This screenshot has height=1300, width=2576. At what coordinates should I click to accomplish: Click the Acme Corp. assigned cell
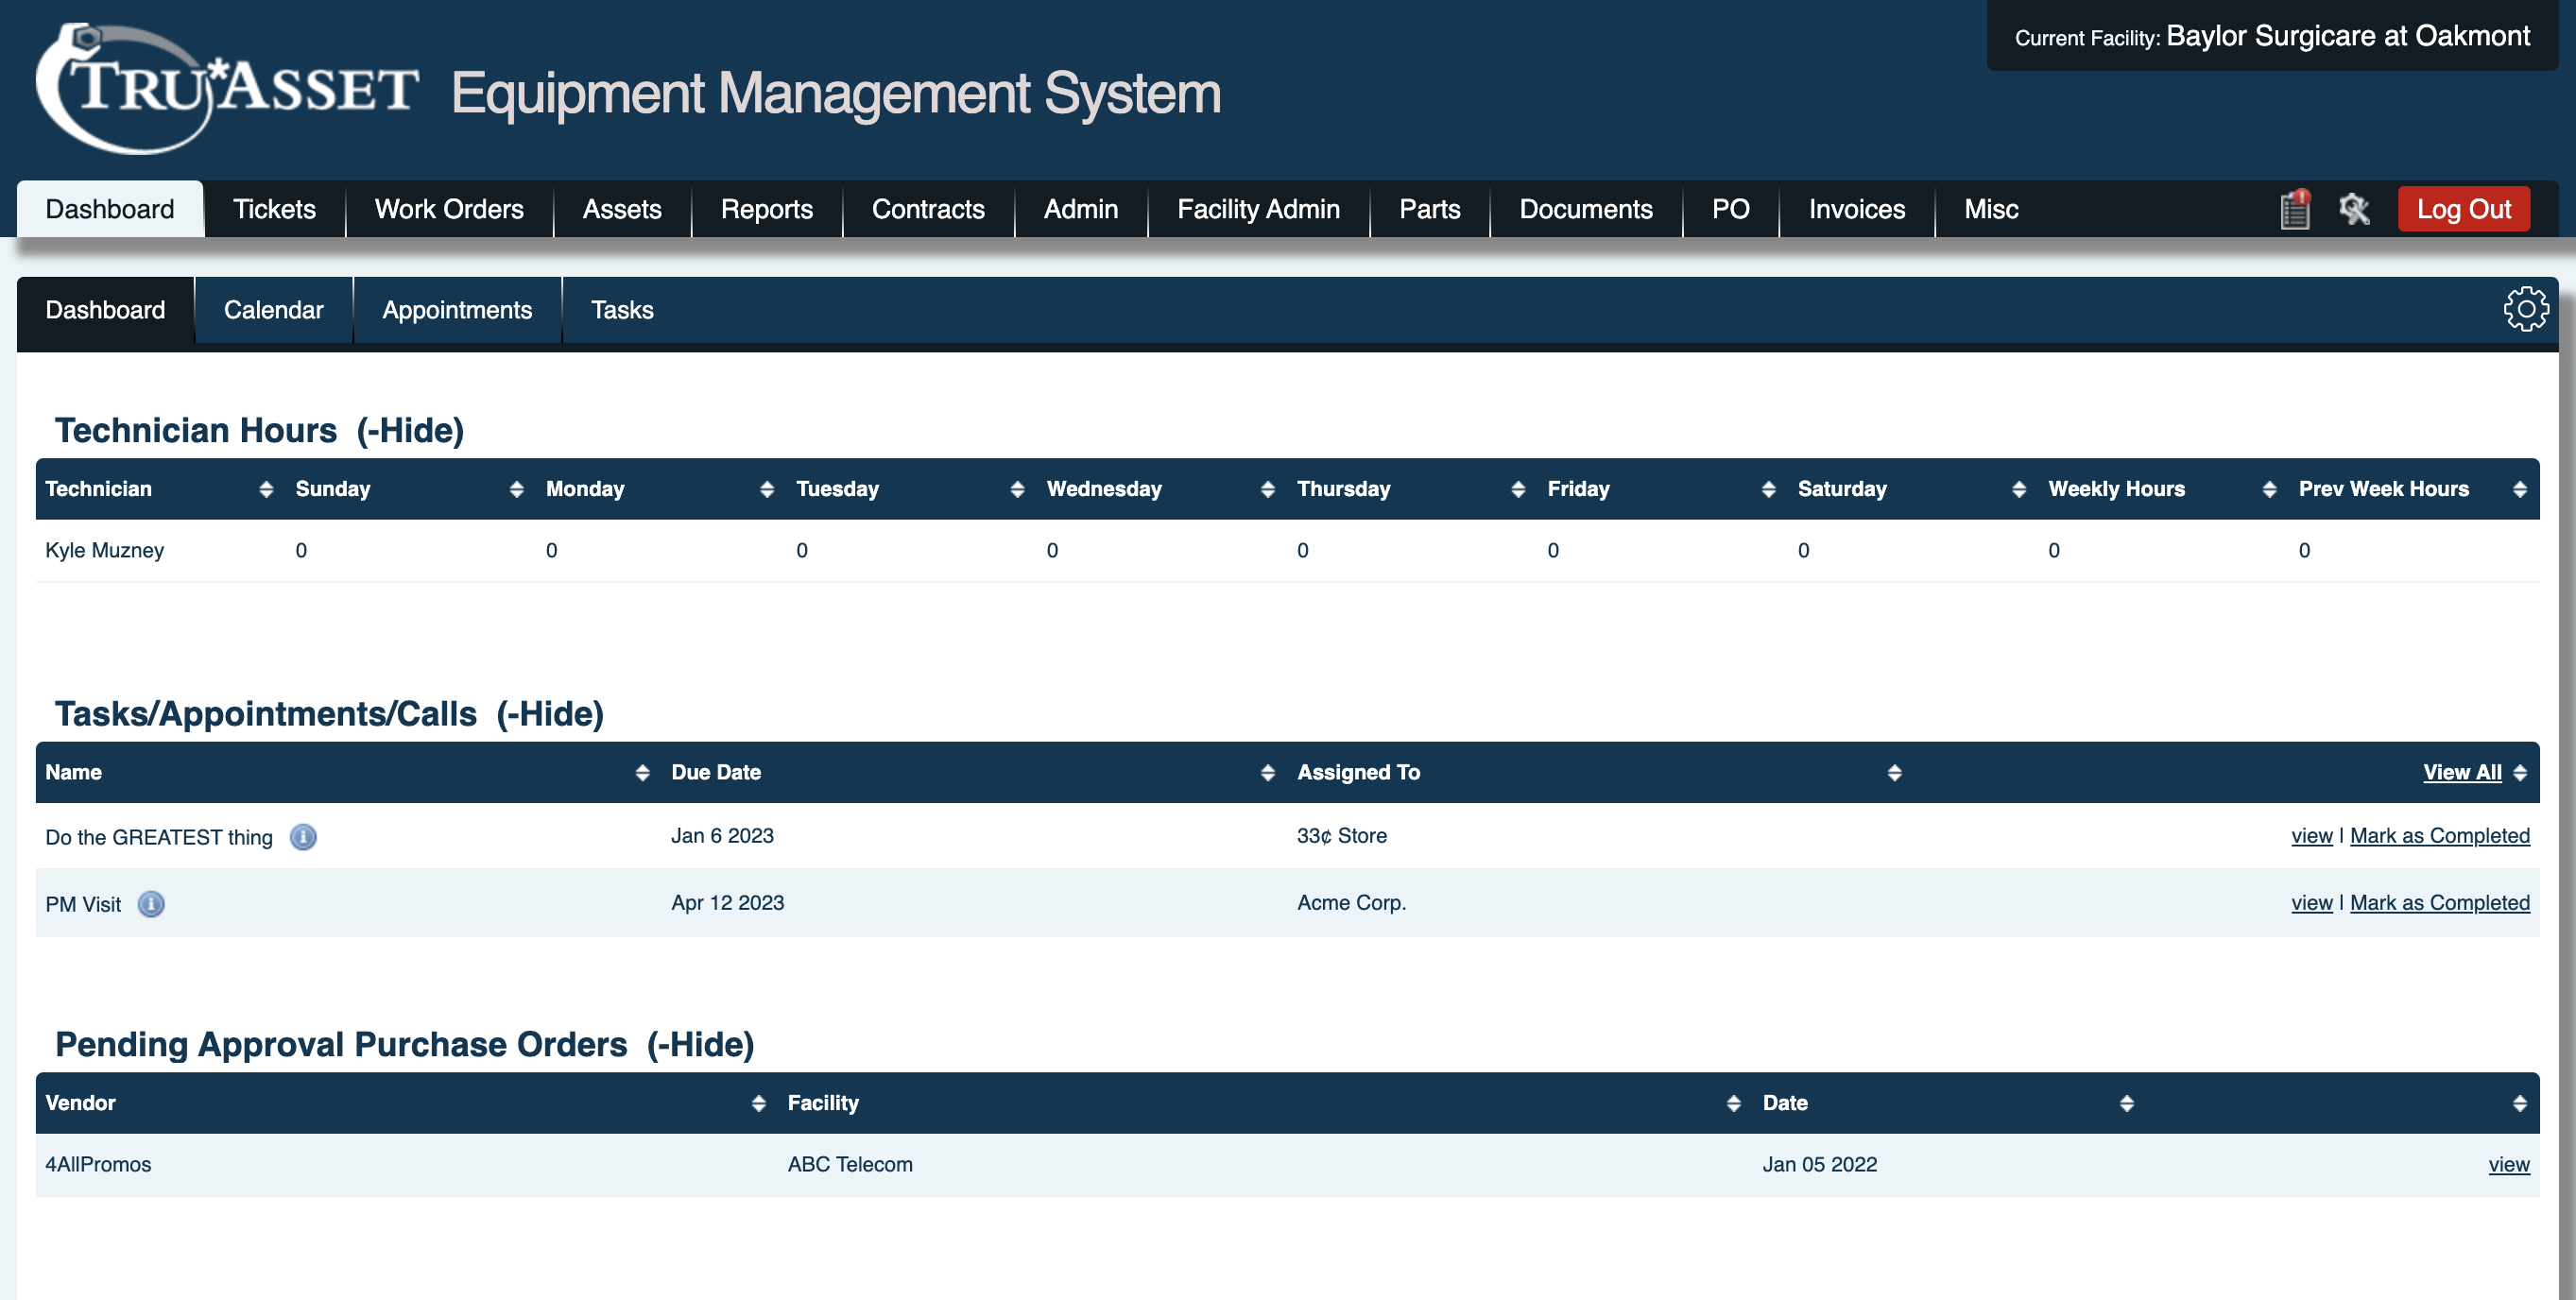pos(1352,903)
